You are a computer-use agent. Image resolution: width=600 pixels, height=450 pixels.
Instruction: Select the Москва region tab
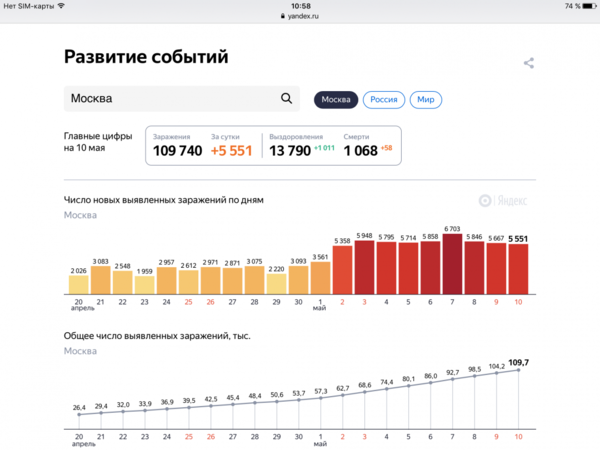coord(335,99)
